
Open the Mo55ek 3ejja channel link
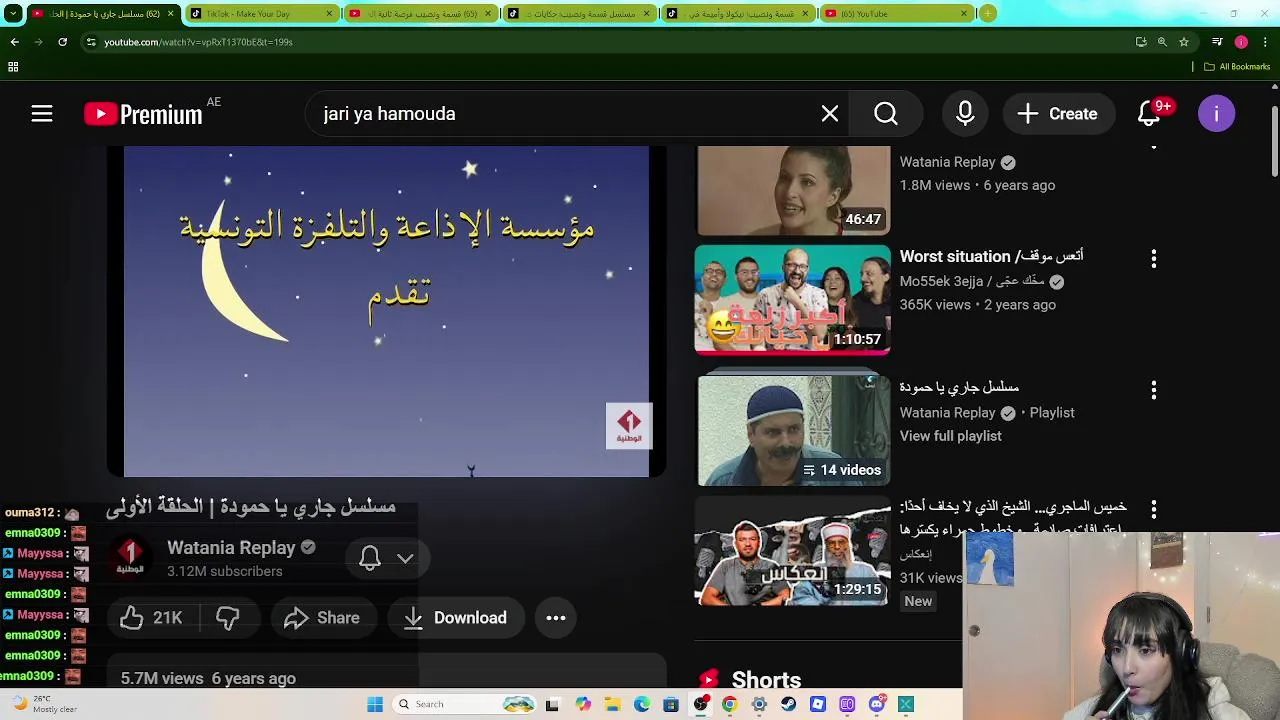(x=972, y=281)
